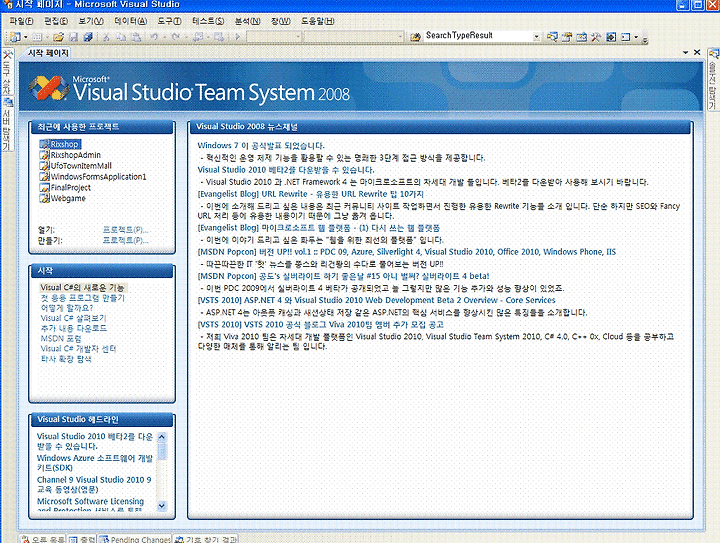Open the New Project icon's dropdown arrow
Image resolution: width=720 pixels, height=543 pixels.
tap(26, 37)
